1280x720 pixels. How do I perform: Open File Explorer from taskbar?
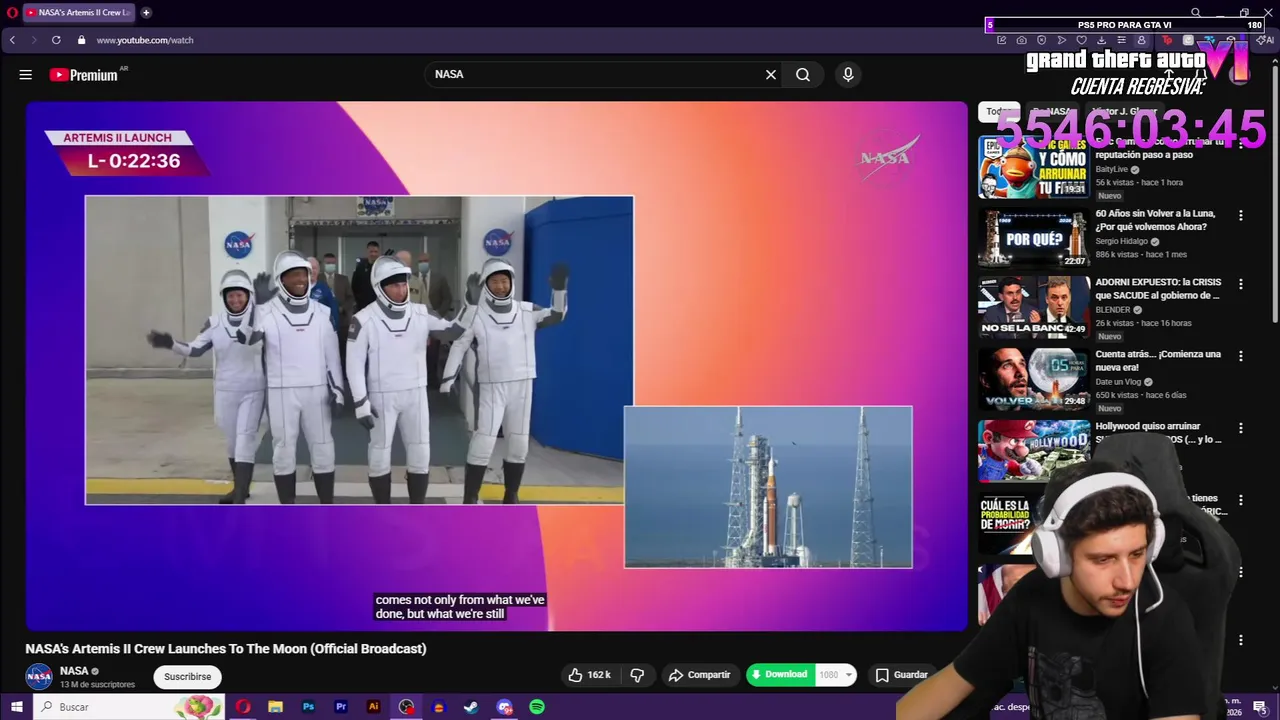click(275, 707)
